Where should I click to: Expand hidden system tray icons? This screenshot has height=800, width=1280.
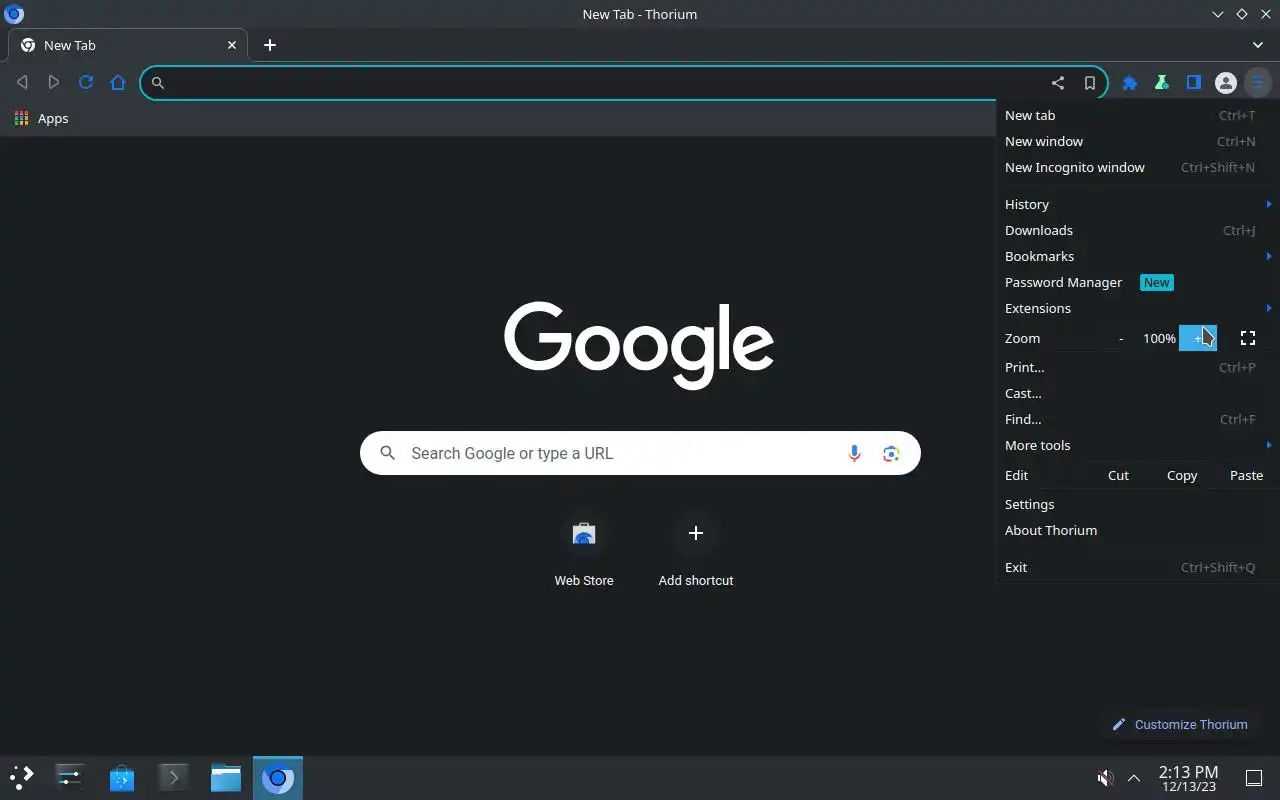pos(1134,778)
